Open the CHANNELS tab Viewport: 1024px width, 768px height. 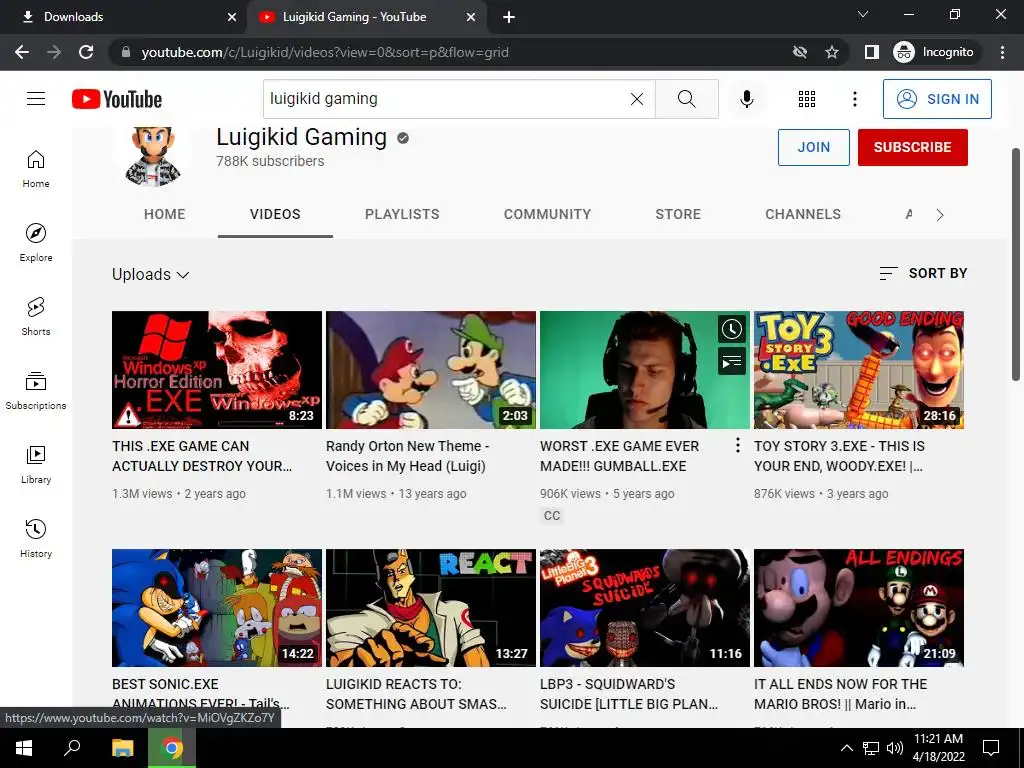point(803,214)
